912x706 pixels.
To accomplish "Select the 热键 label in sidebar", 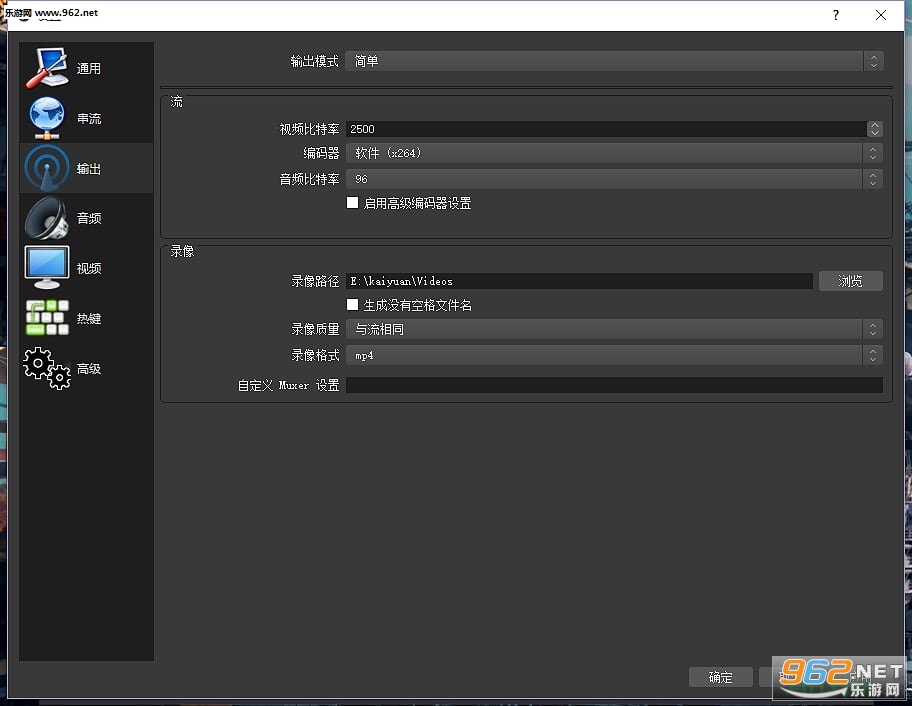I will coord(89,319).
